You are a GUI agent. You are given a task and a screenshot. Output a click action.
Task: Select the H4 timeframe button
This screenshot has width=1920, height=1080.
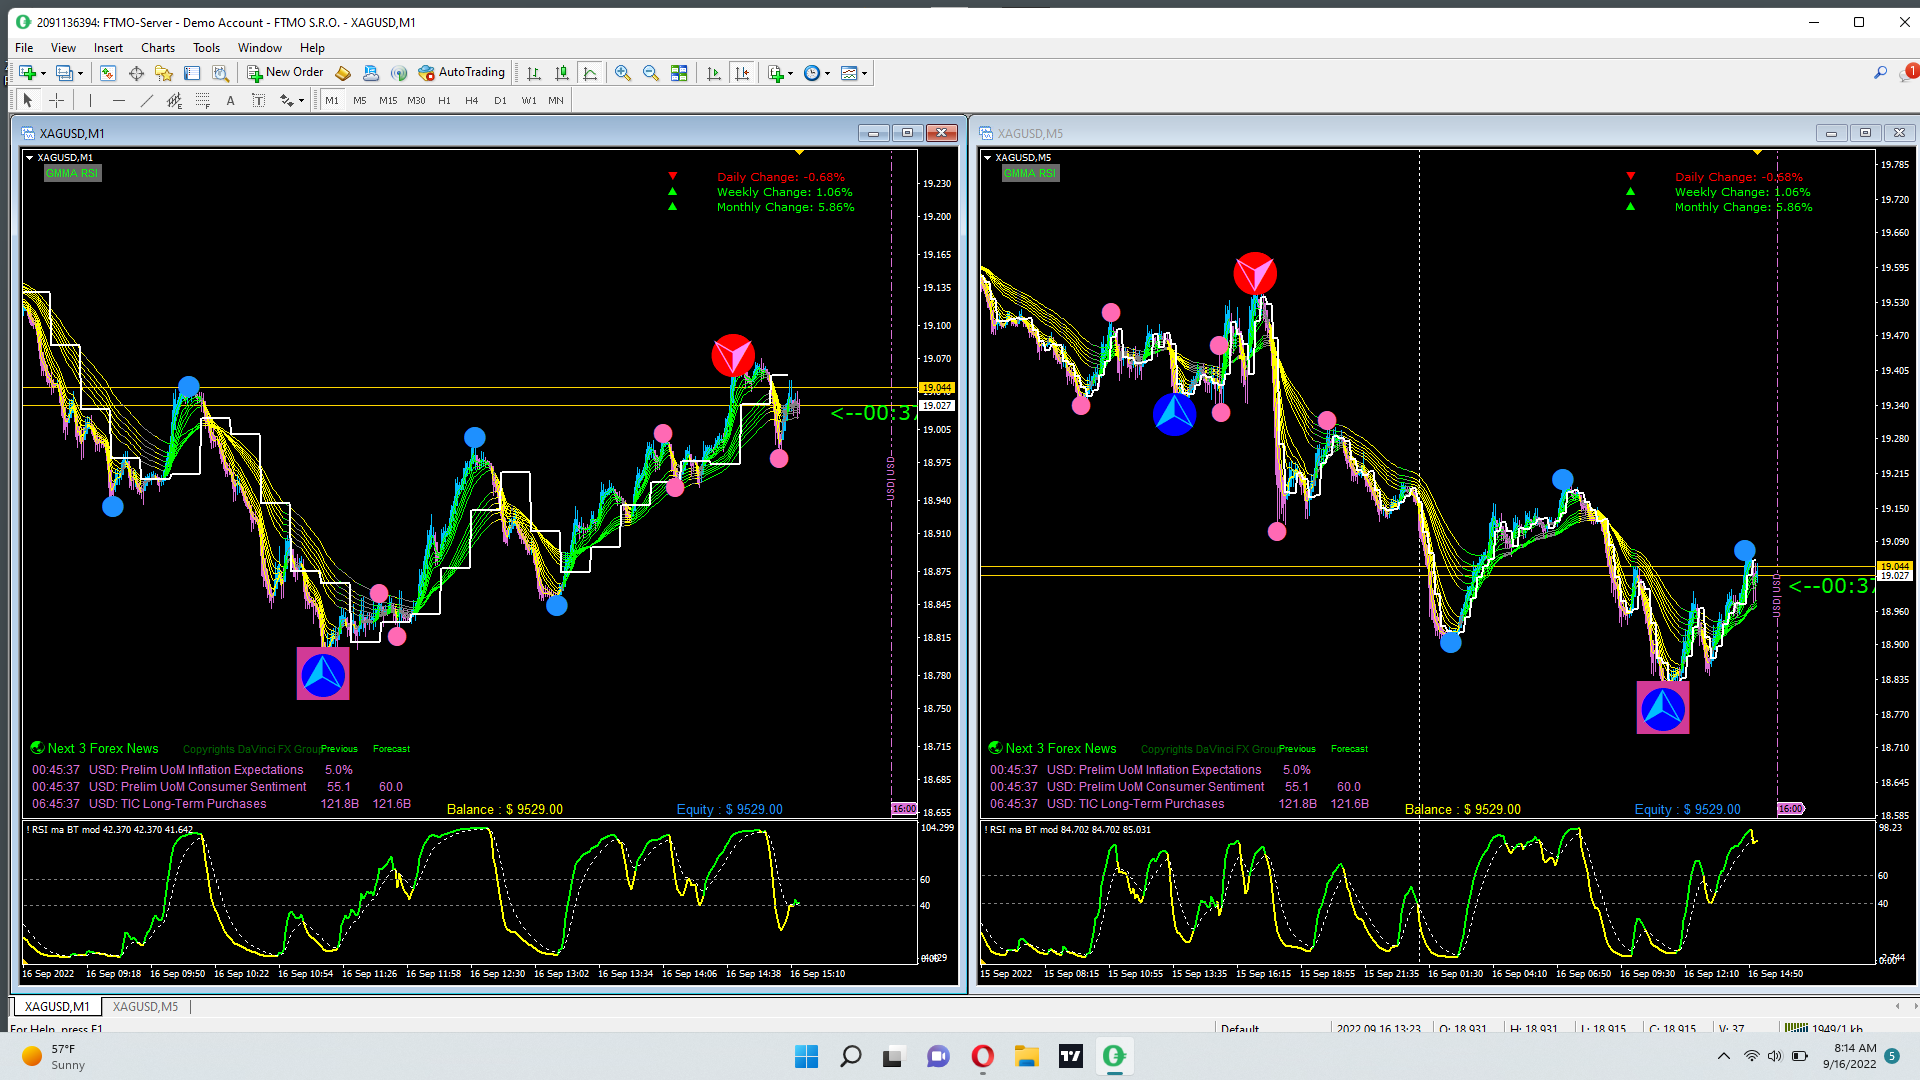tap(472, 100)
